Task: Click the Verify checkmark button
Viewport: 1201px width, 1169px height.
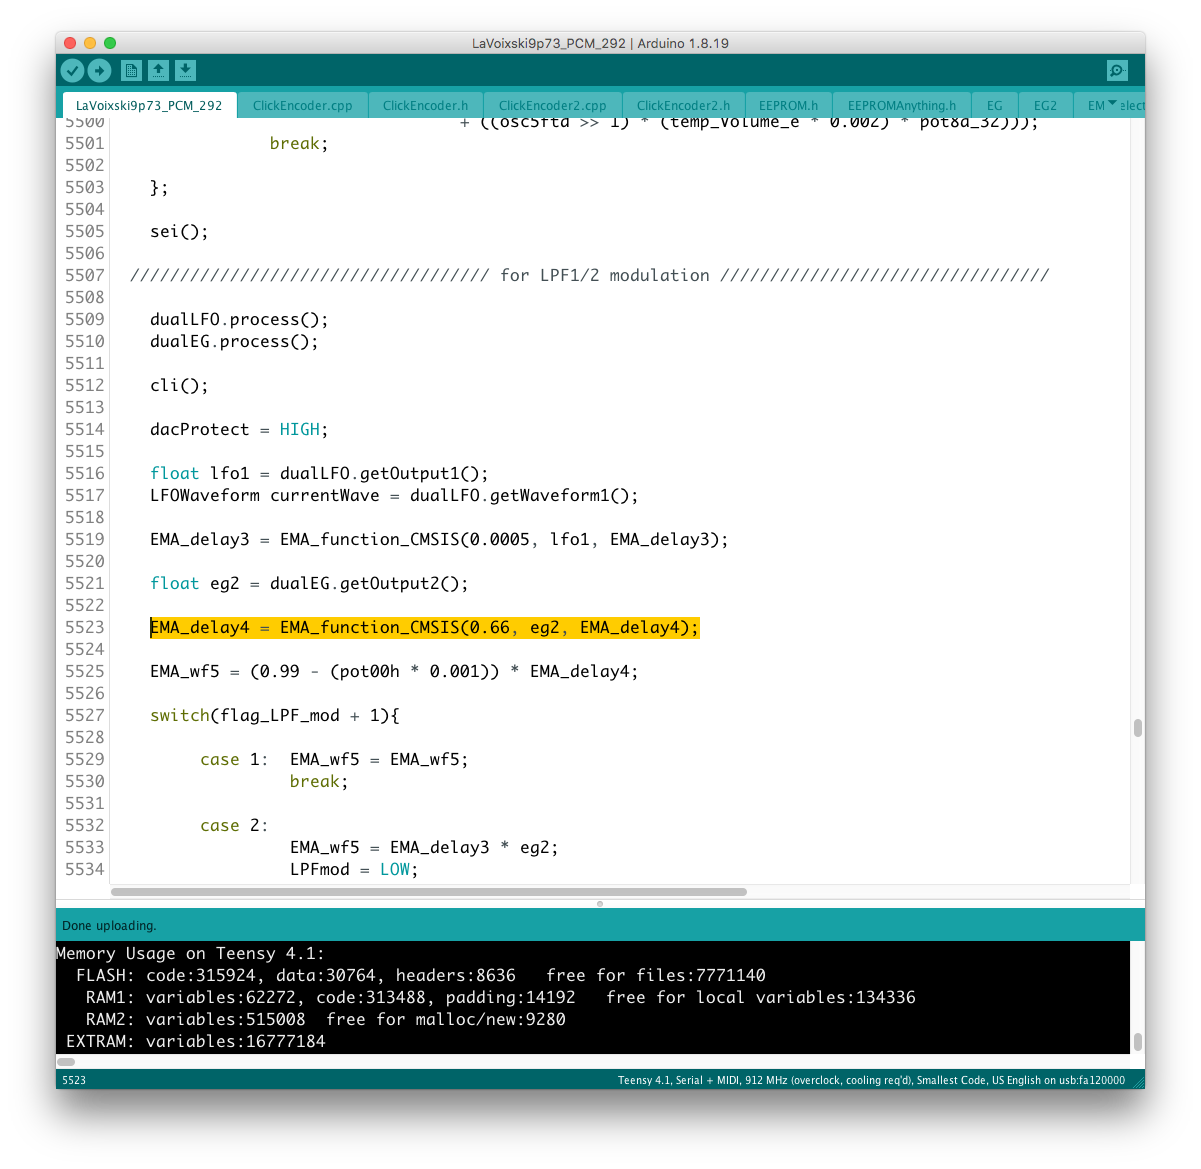Action: pos(72,70)
